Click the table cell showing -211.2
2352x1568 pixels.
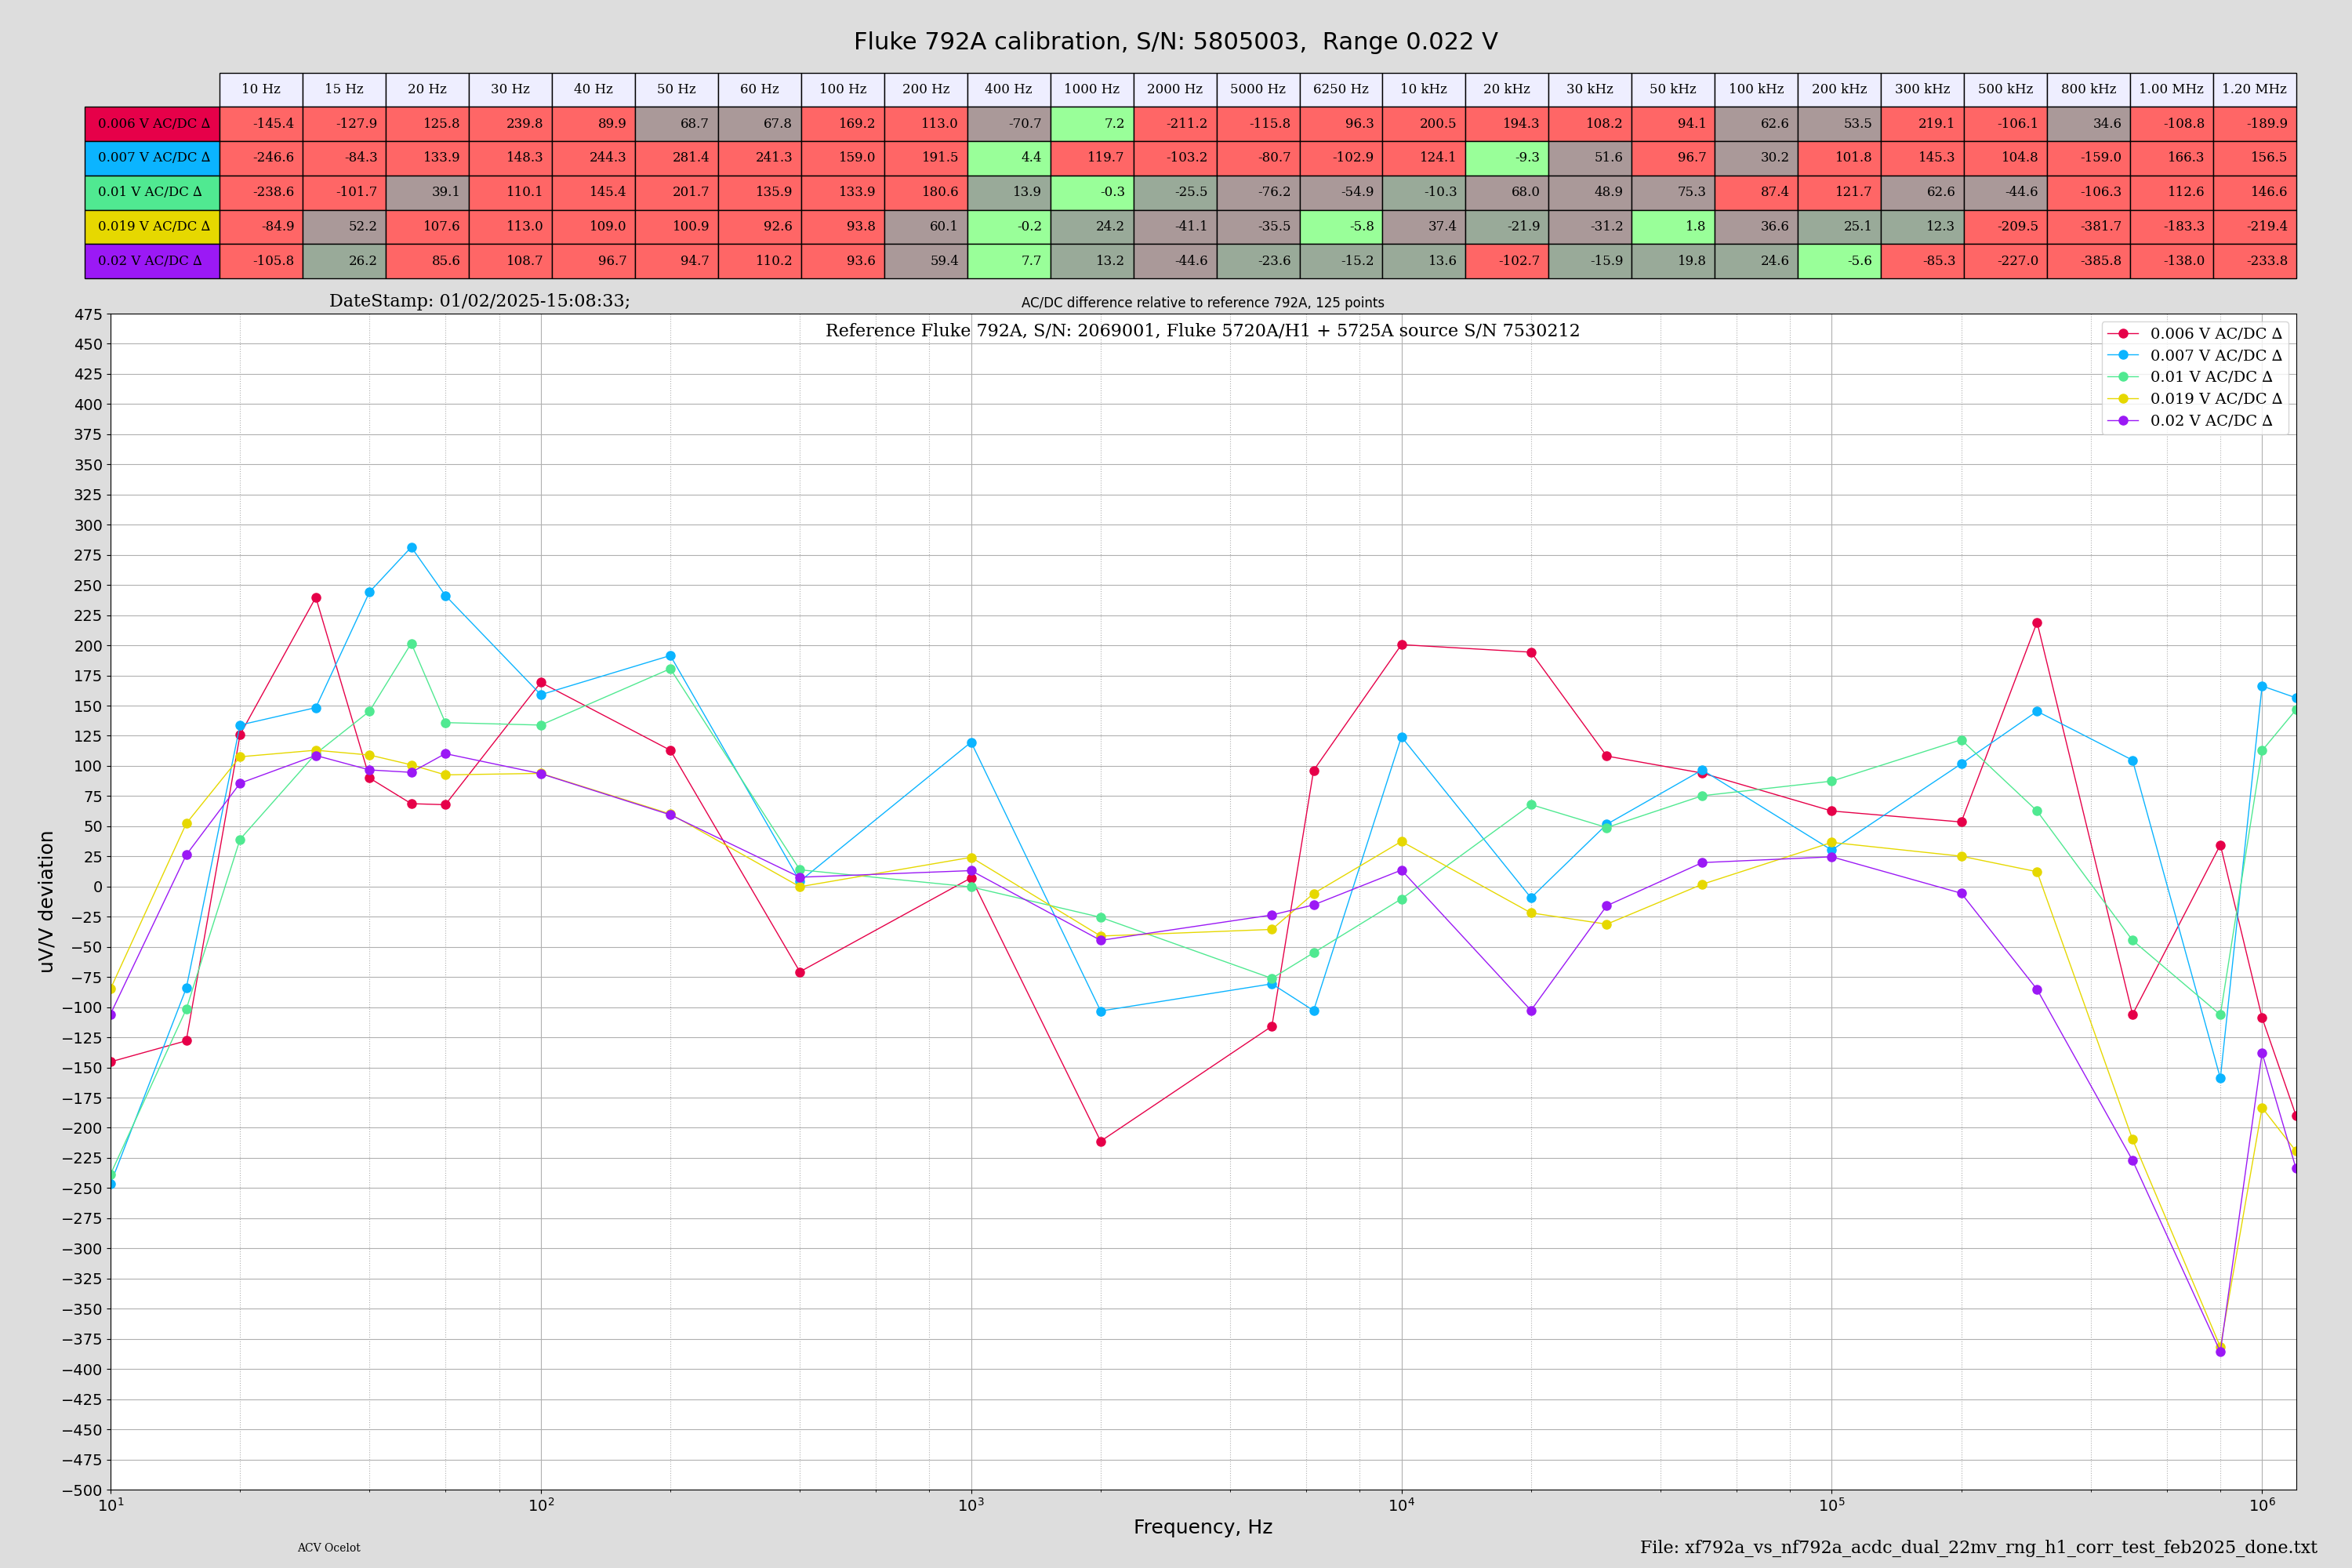click(x=1175, y=124)
